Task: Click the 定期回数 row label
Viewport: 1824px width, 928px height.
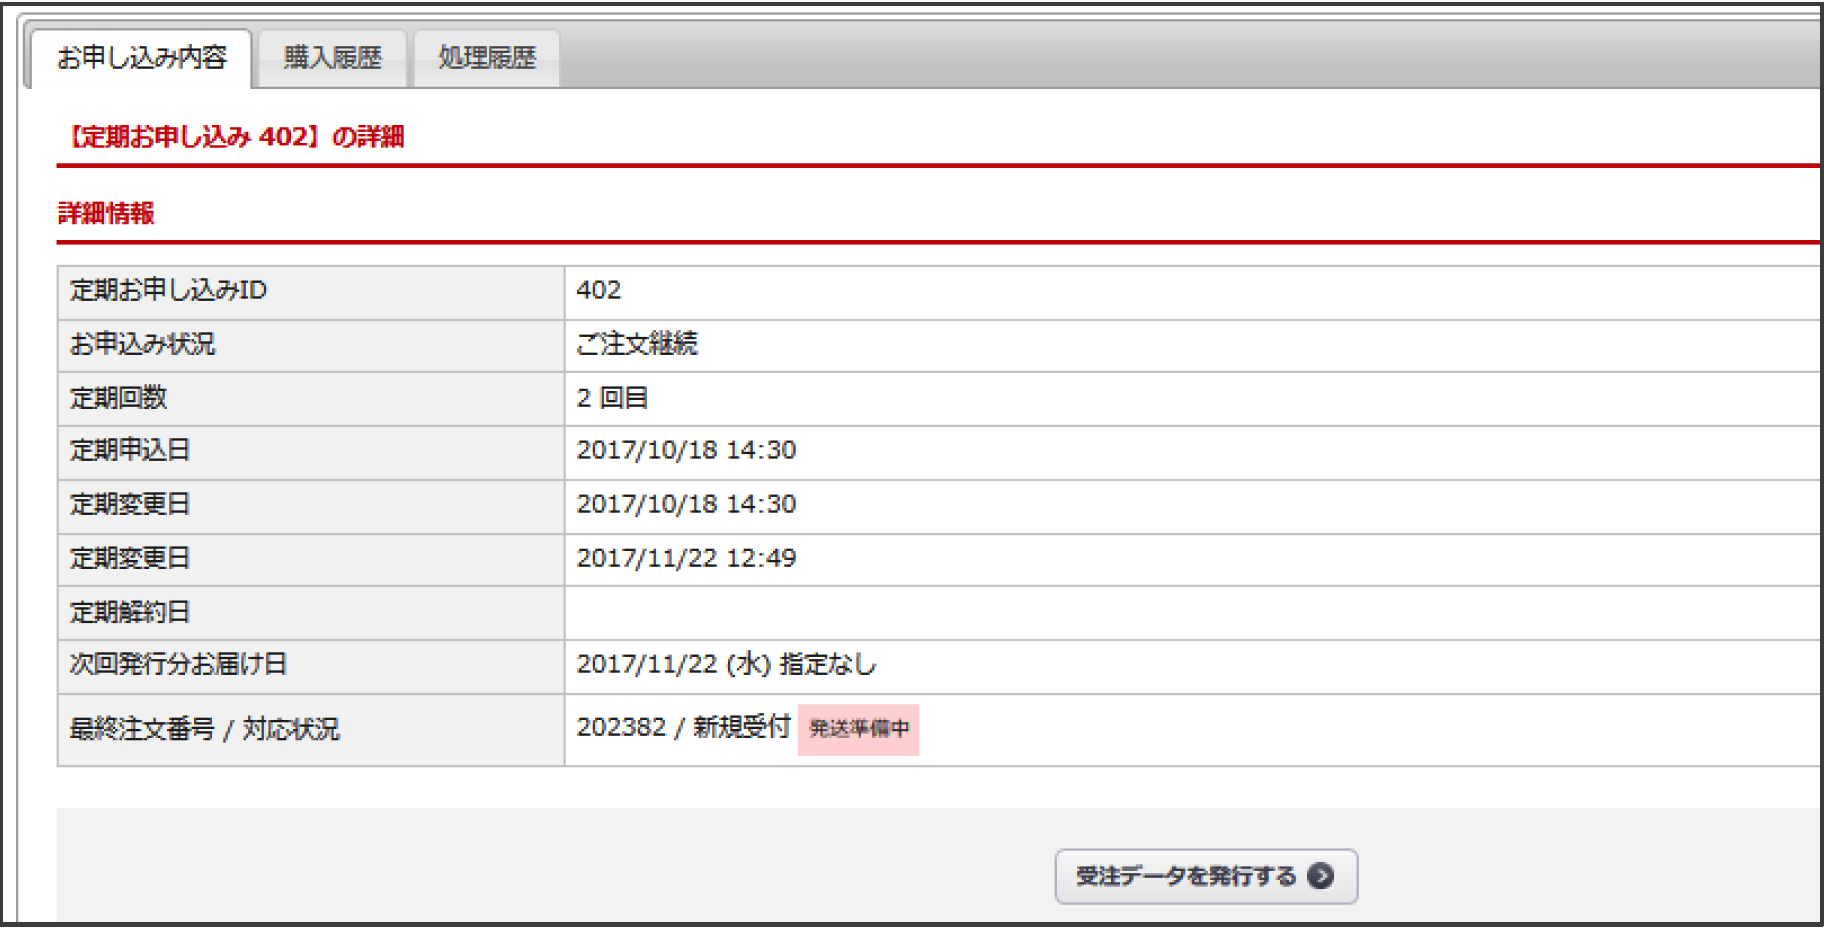Action: coord(118,398)
